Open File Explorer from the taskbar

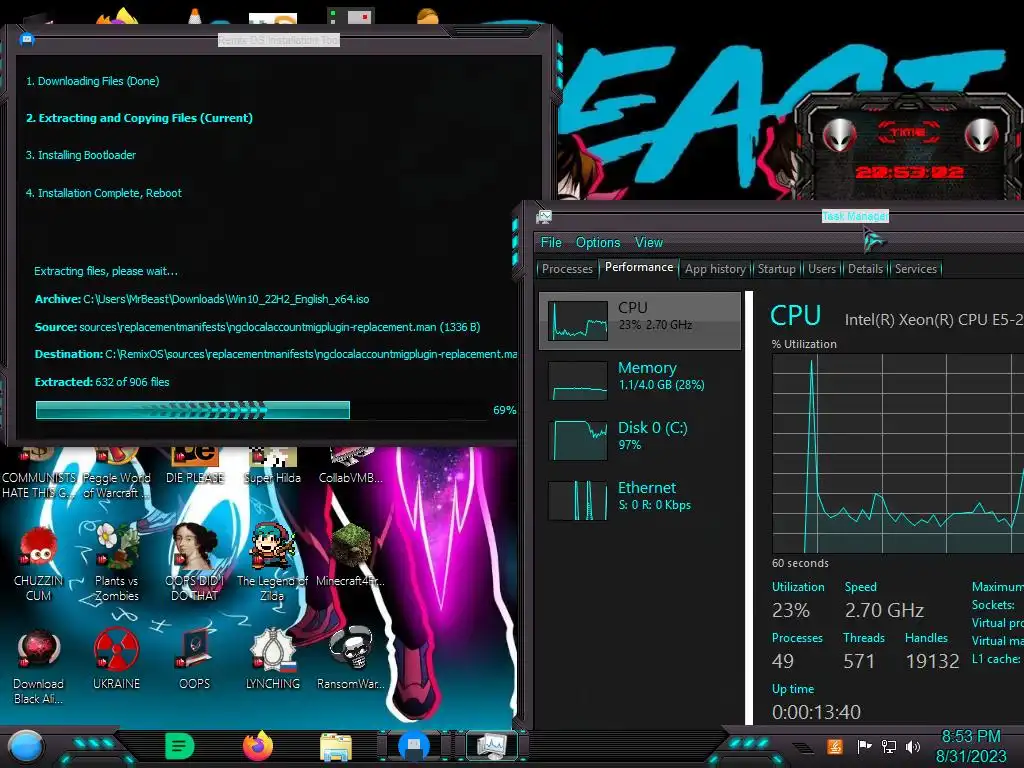click(x=336, y=747)
